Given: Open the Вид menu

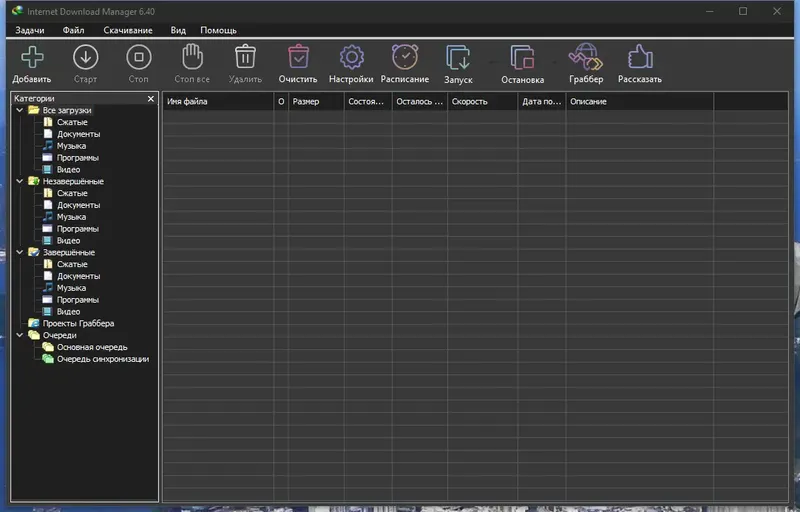Looking at the screenshot, I should pos(178,30).
